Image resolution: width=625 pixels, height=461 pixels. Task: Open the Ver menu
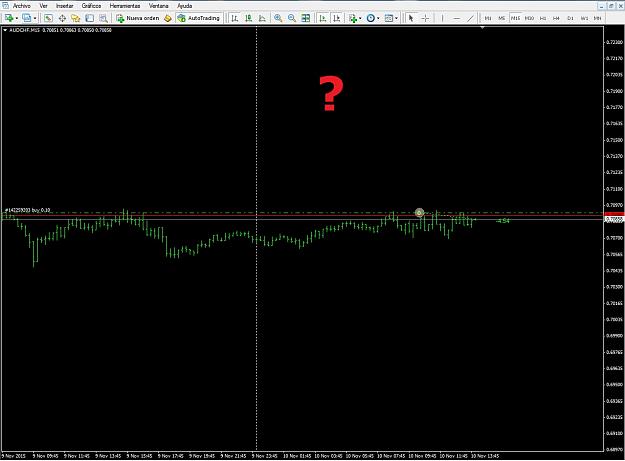click(x=43, y=6)
